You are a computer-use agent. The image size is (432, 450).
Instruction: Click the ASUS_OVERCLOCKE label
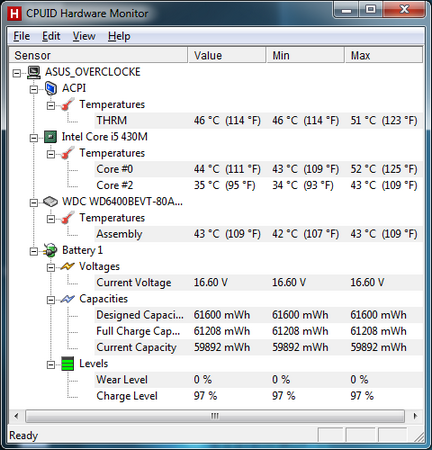point(93,72)
